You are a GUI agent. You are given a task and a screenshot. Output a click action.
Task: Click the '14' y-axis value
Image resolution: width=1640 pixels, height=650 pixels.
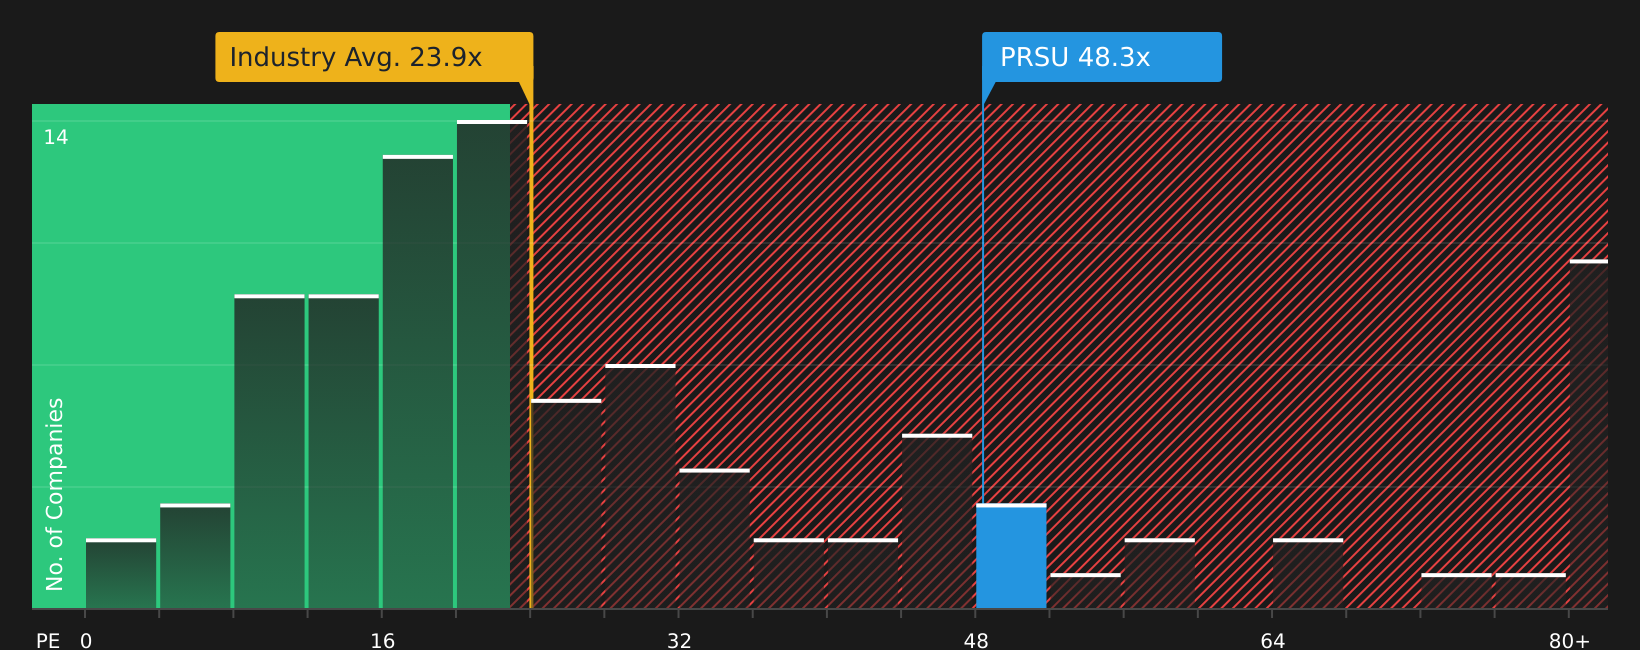point(56,138)
